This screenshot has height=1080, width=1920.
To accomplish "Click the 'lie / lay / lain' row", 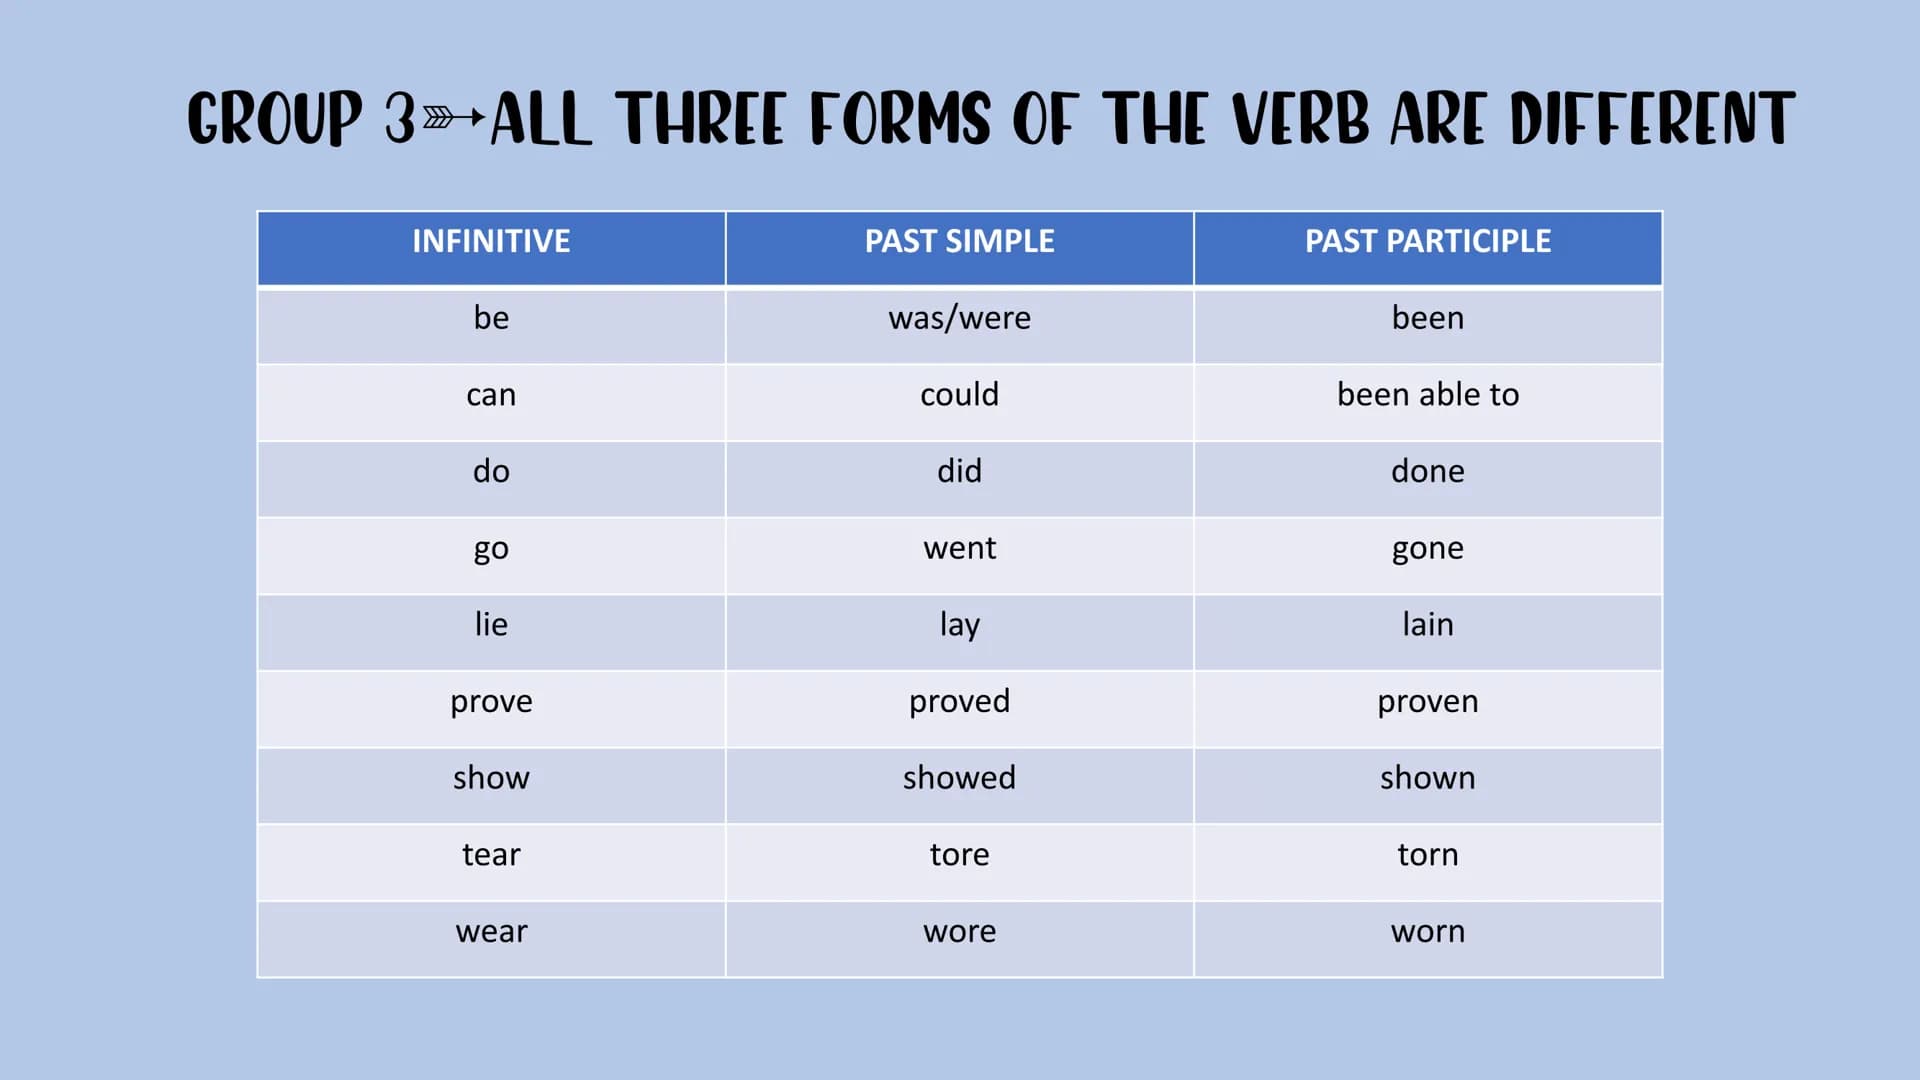I will 960,624.
